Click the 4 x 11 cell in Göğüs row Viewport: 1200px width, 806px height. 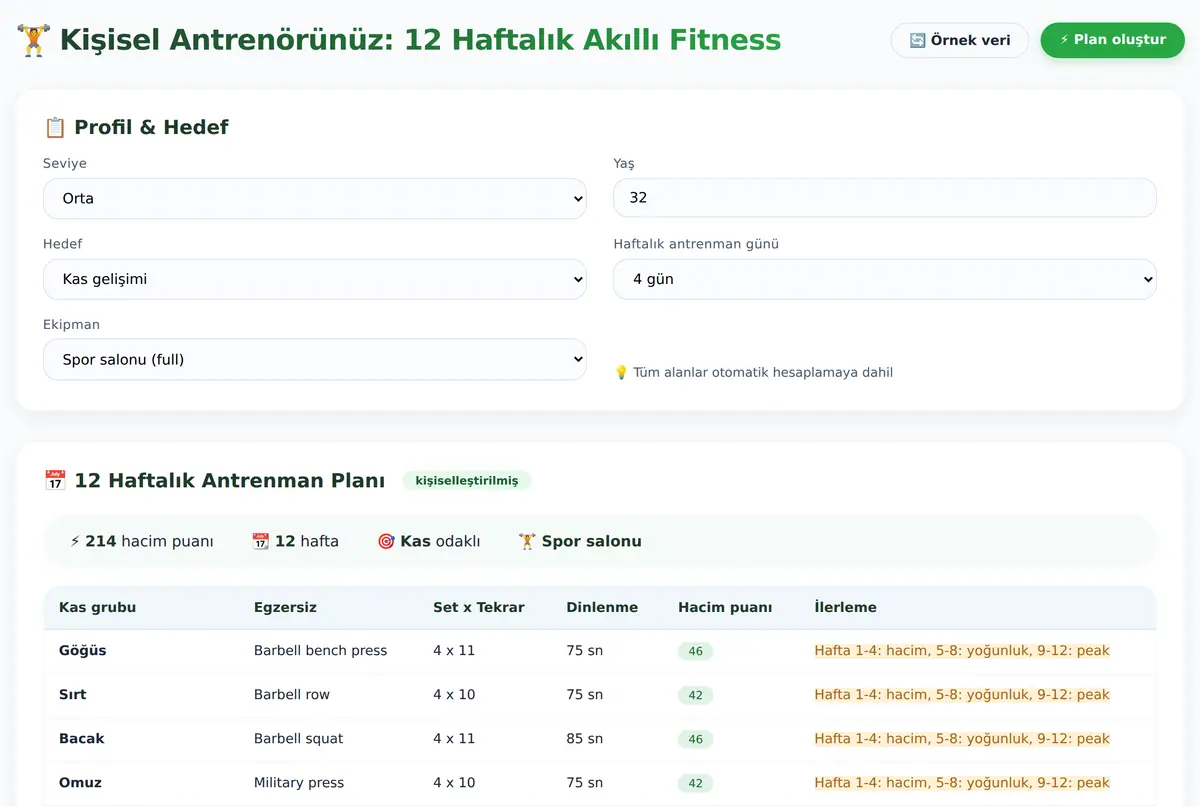[454, 650]
